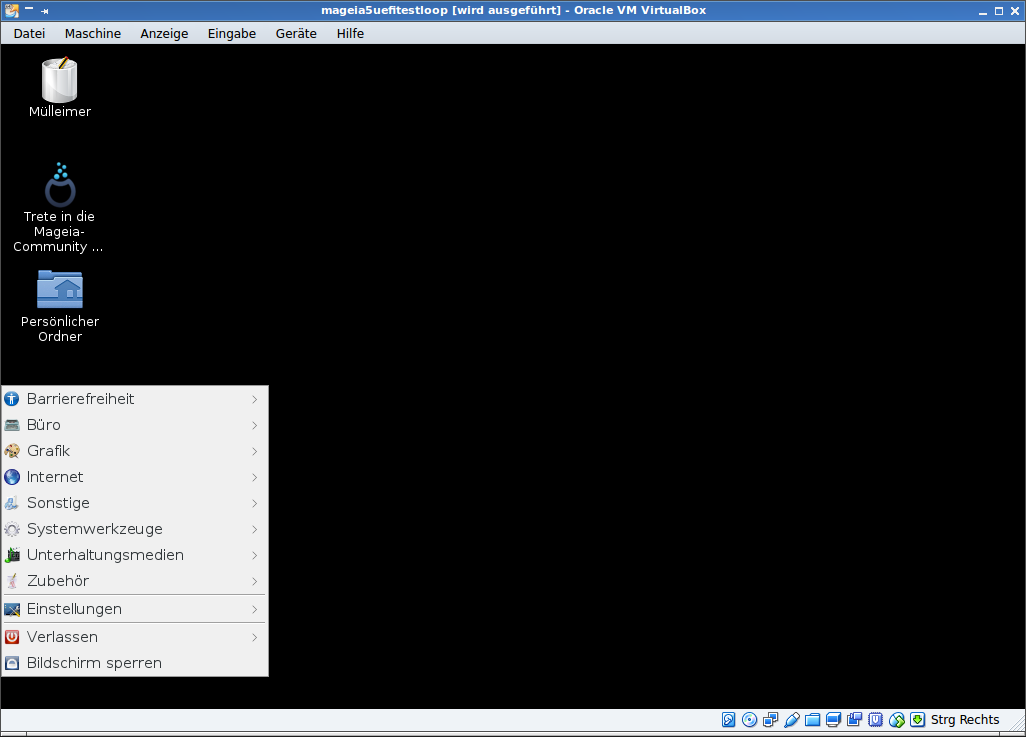This screenshot has height=737, width=1026.
Task: Click the 'Mülleimer' desktop label text
Action: click(x=60, y=112)
